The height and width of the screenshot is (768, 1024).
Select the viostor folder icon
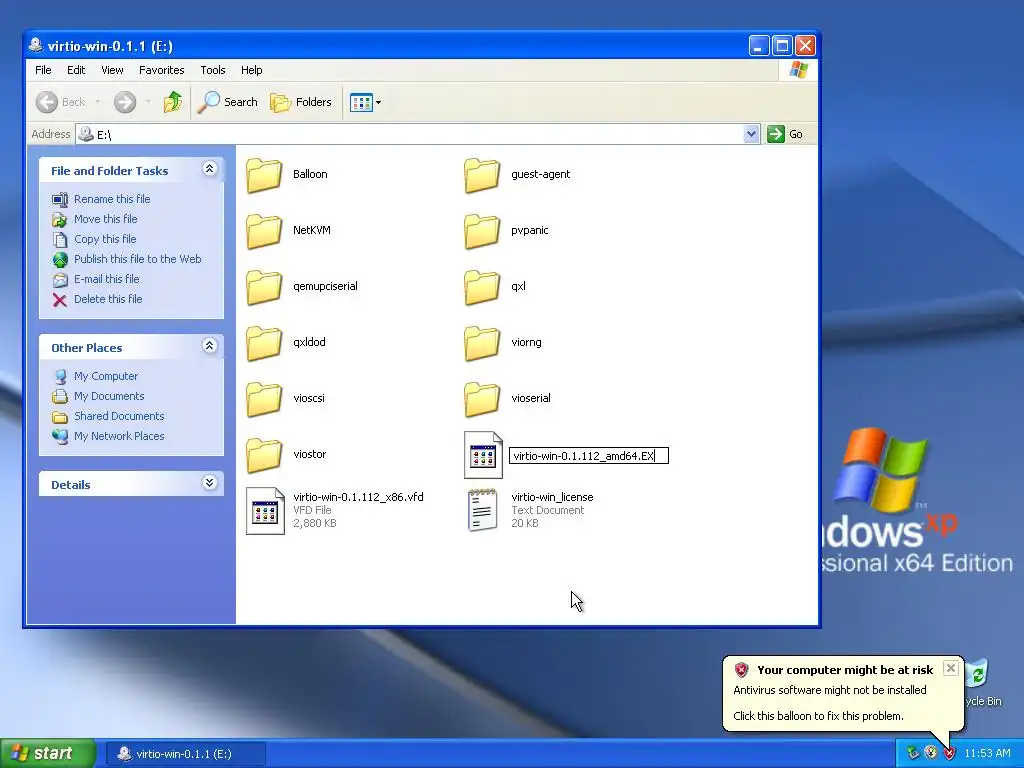(x=264, y=456)
